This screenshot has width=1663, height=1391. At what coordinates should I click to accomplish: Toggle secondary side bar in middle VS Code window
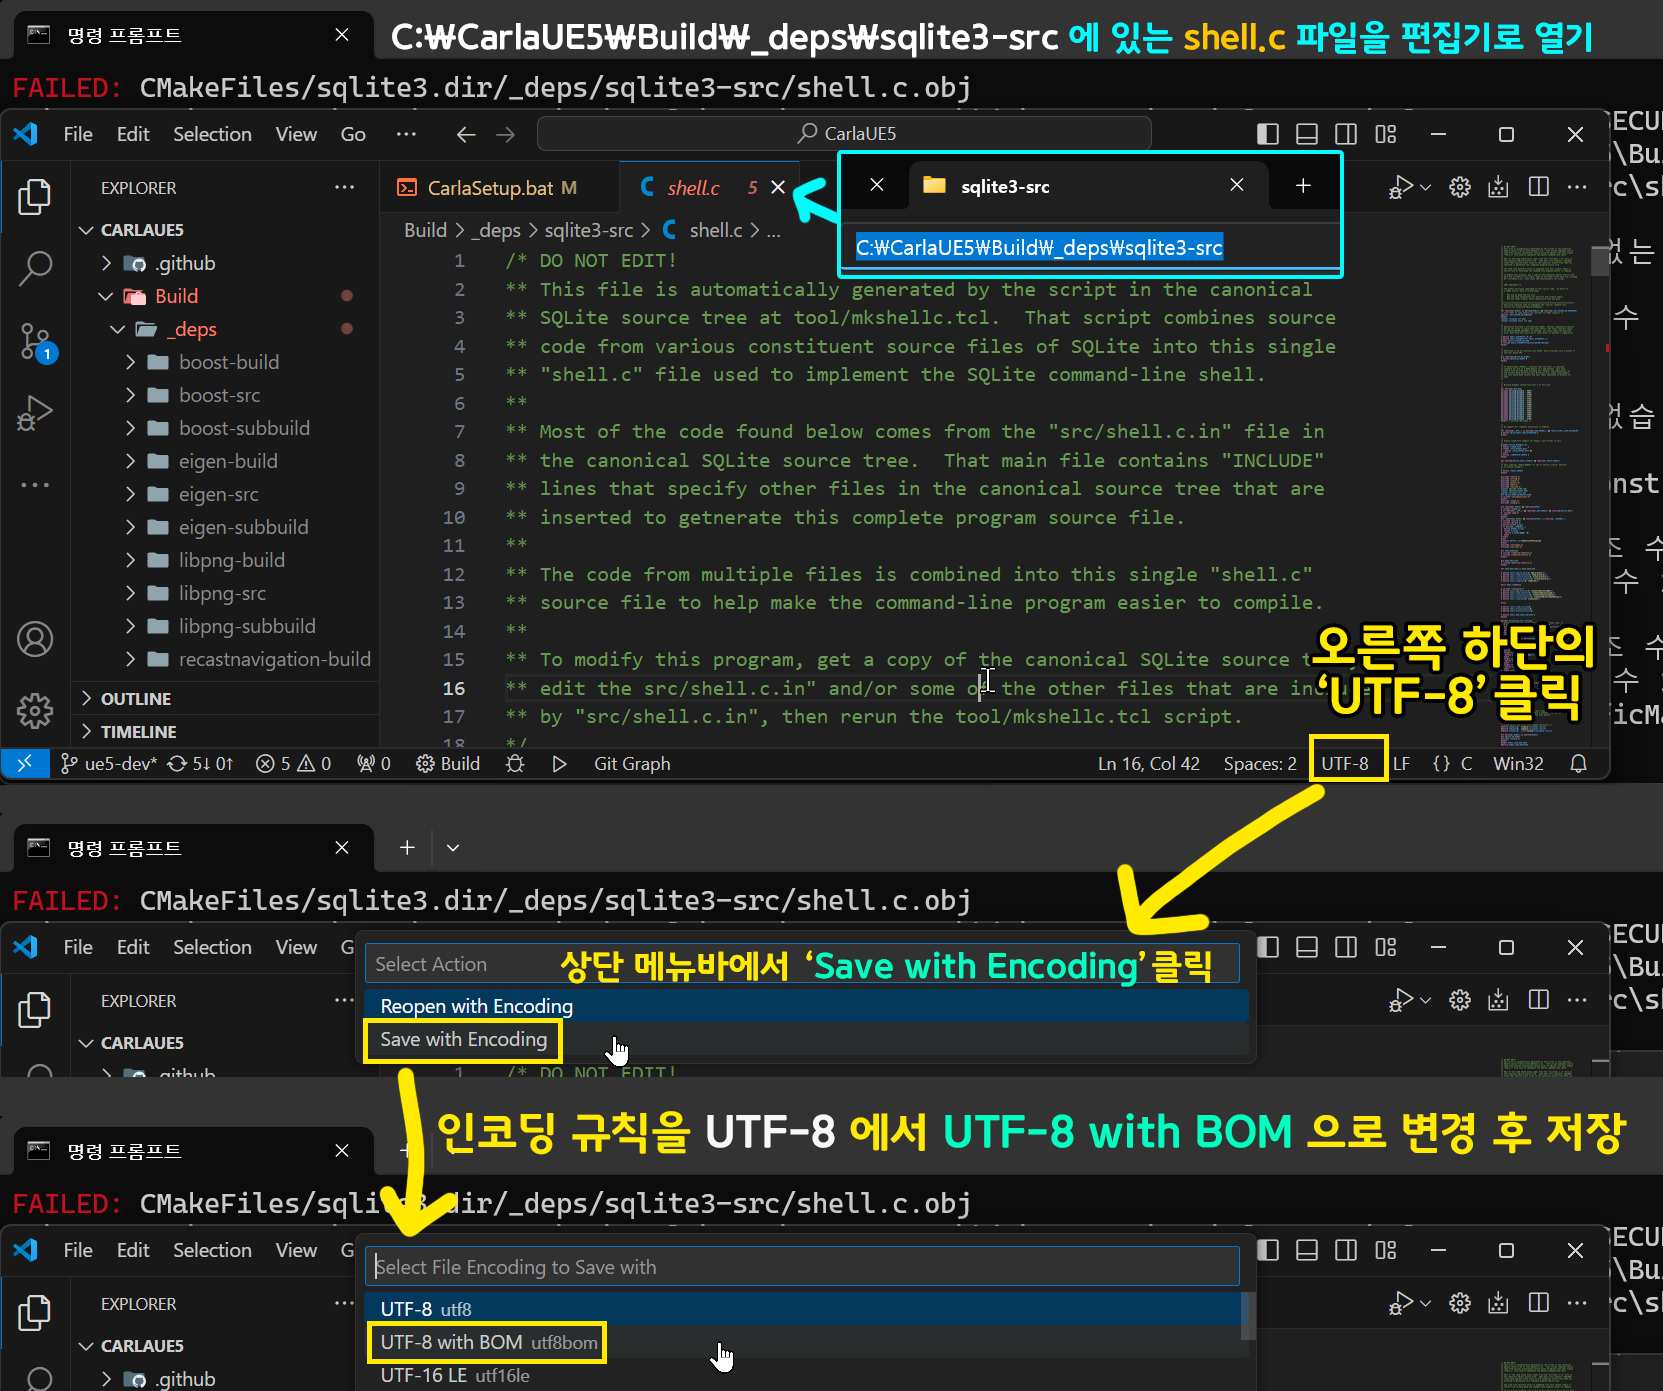pos(1347,947)
